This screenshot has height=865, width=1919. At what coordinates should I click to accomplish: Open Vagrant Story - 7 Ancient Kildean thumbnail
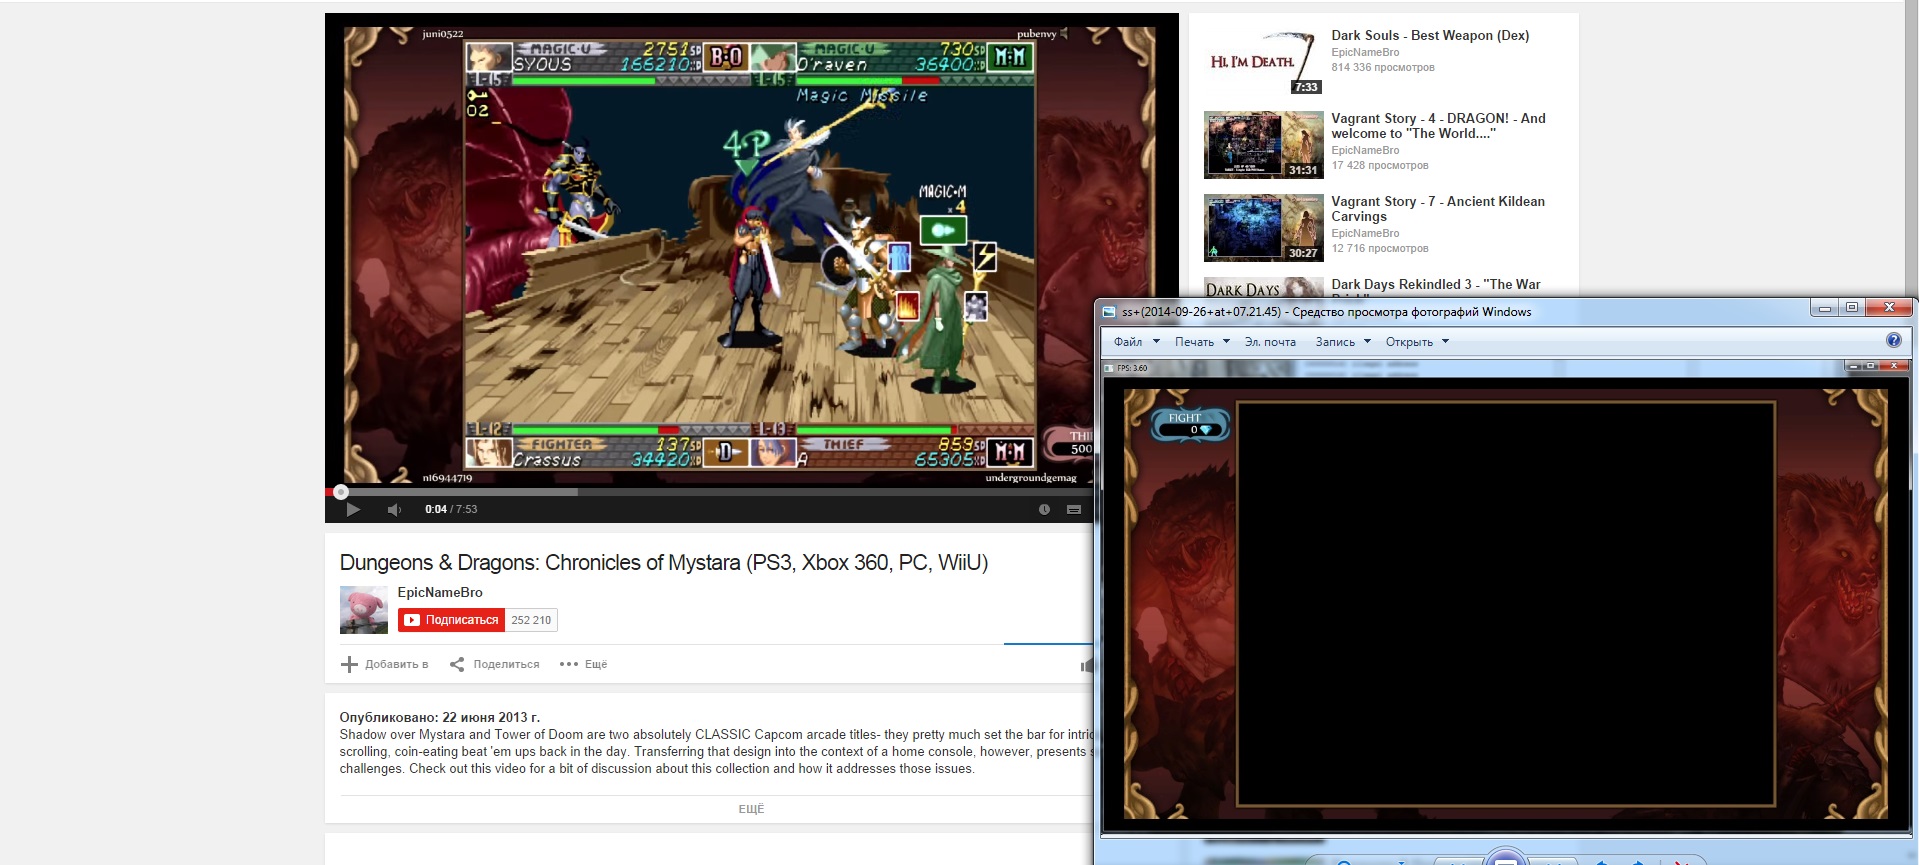click(1264, 227)
